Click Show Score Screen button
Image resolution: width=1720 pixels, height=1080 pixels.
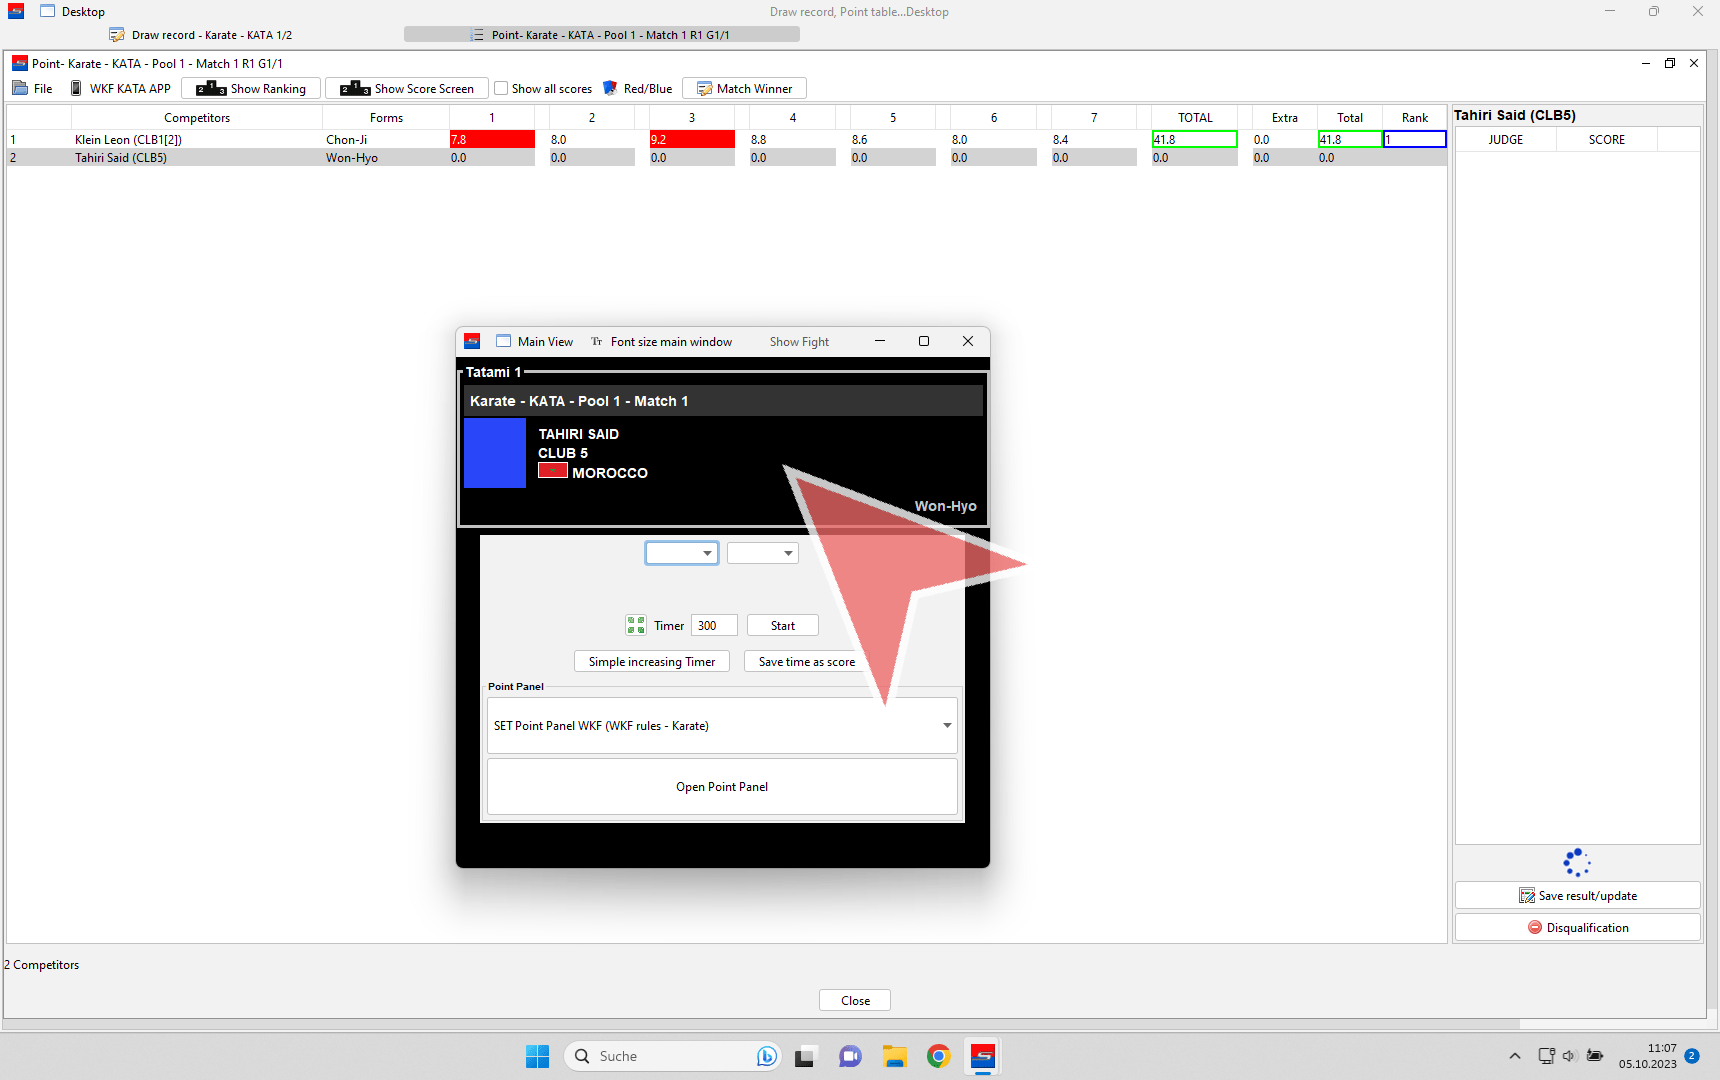(407, 88)
